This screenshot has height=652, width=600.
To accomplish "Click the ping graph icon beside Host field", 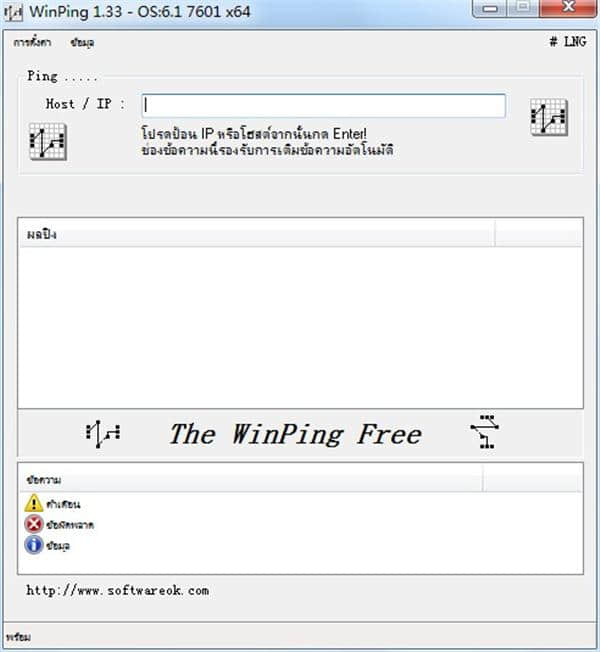I will [x=549, y=117].
